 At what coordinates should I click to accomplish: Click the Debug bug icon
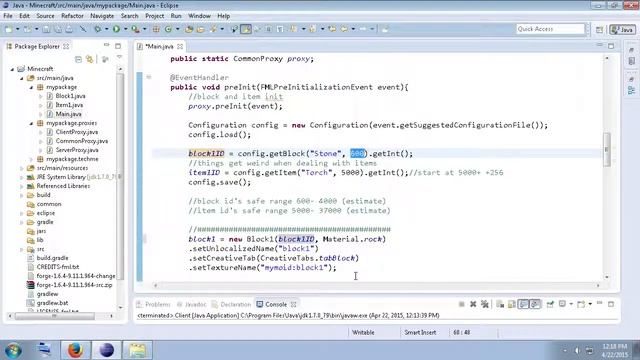coord(98,29)
